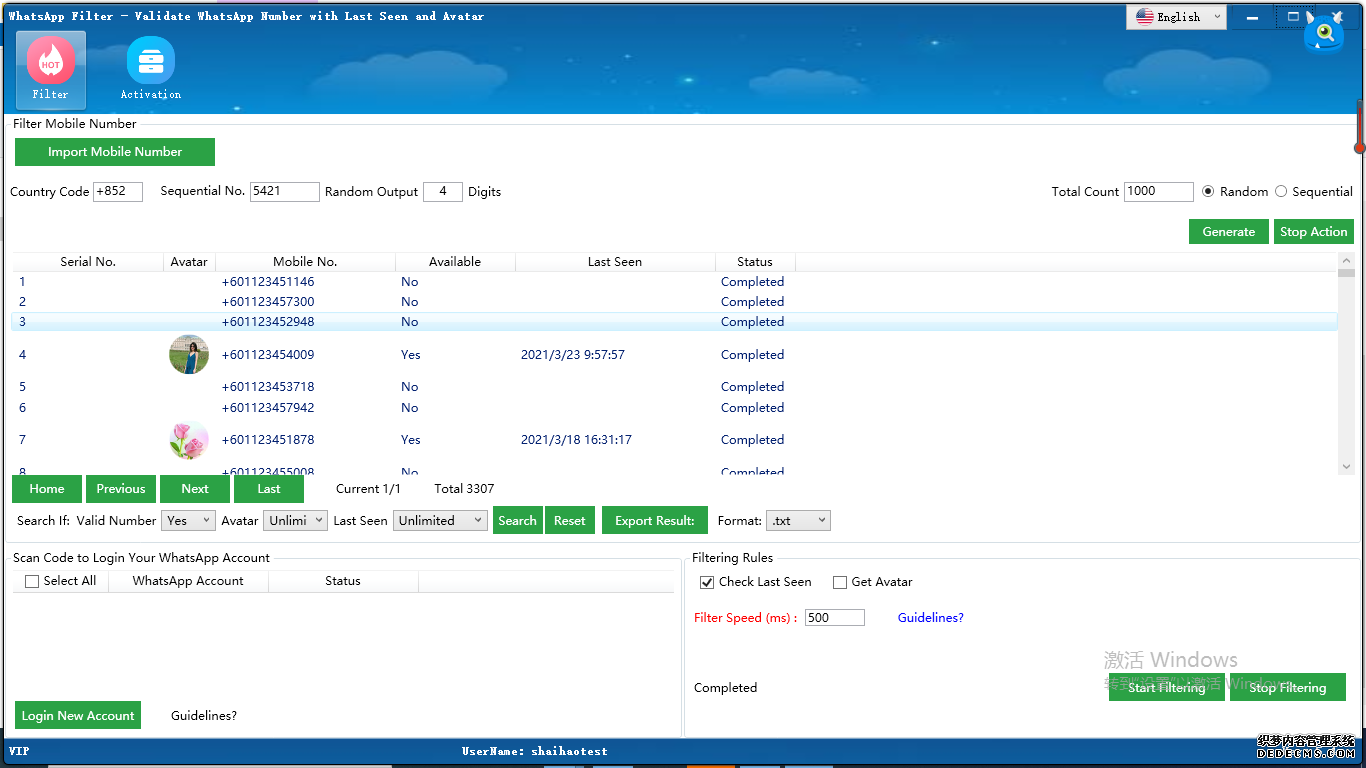Tick the Select All checkbox
The image size is (1366, 768).
pos(32,581)
